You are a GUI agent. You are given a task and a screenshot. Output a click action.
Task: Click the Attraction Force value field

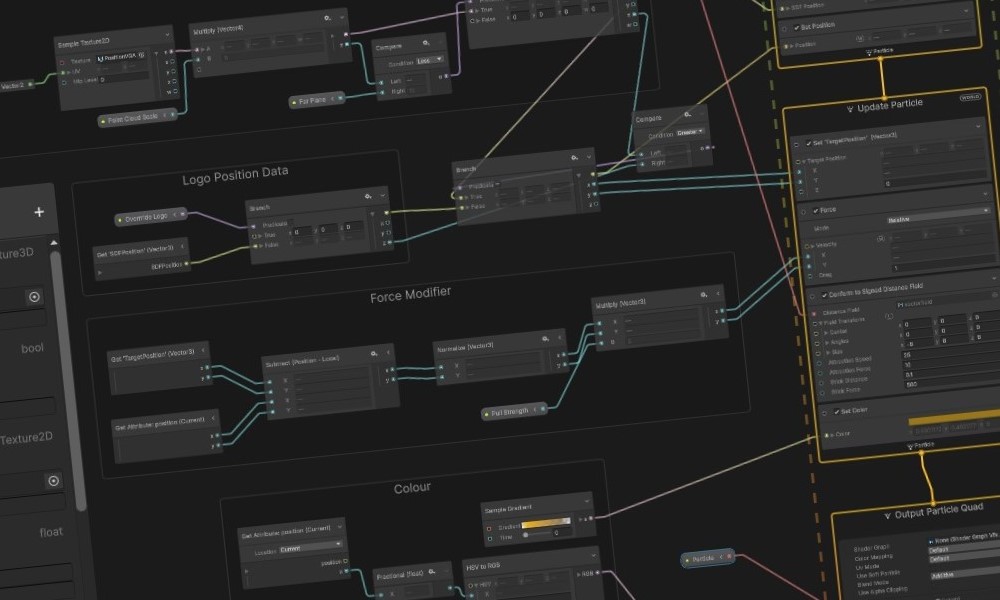950,363
